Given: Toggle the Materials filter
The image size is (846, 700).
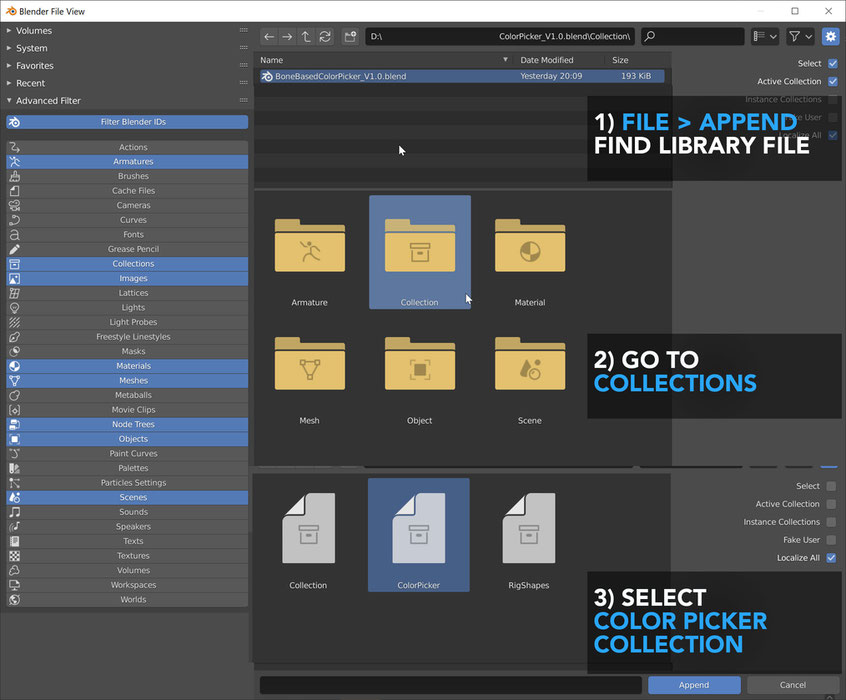Looking at the screenshot, I should (127, 366).
